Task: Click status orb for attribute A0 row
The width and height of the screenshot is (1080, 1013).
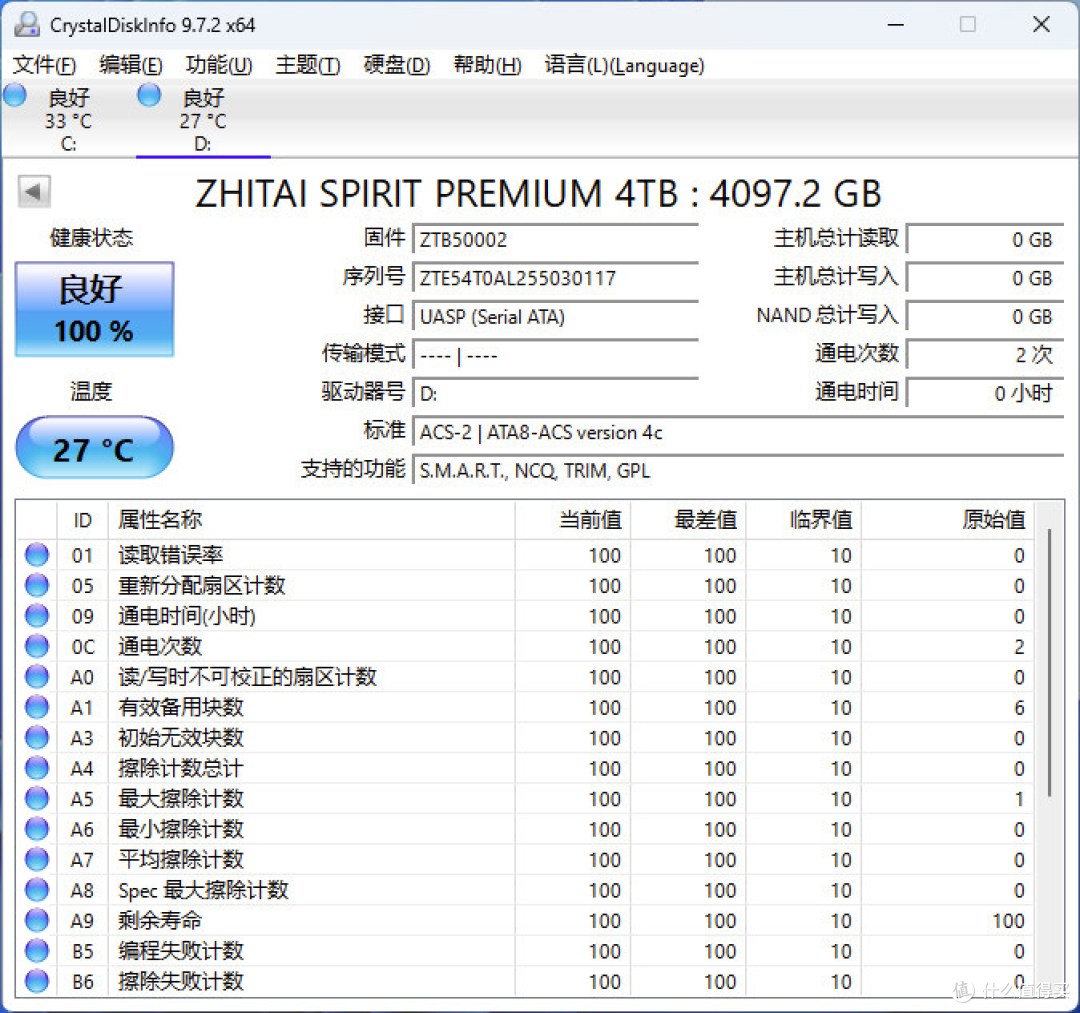Action: [37, 676]
